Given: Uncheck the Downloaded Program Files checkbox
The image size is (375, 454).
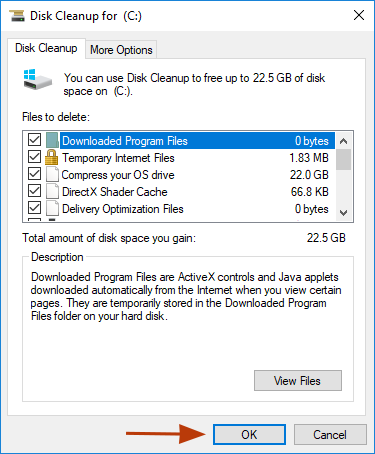Looking at the screenshot, I should click(x=35, y=140).
